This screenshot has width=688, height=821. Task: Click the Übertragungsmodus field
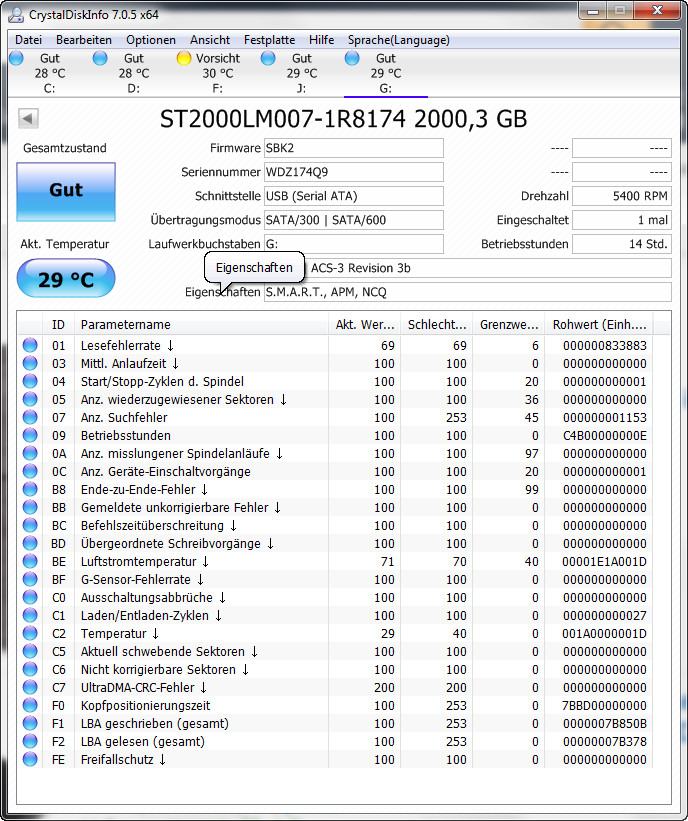pos(353,220)
